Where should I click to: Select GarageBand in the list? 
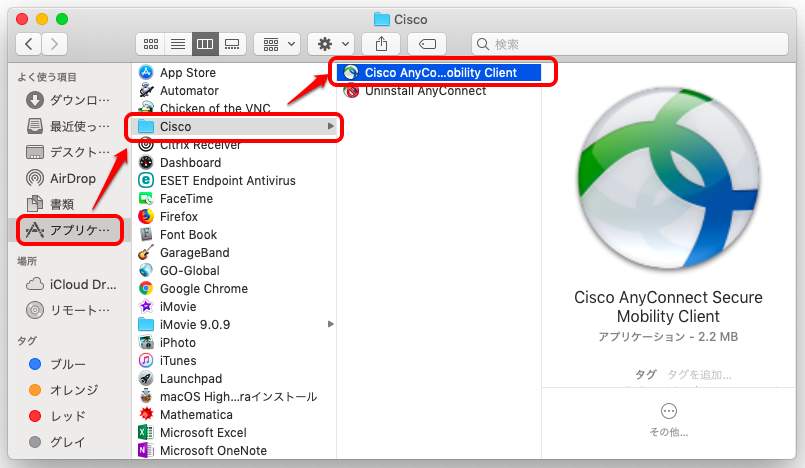[x=234, y=252]
